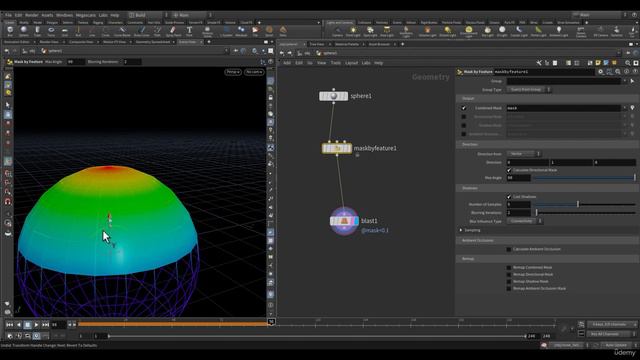The height and width of the screenshot is (360, 640).
Task: Expand the Sampling section
Action: coord(462,230)
